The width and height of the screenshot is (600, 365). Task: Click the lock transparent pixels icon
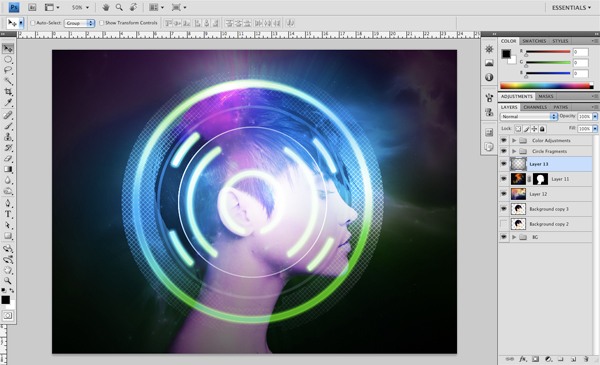point(518,129)
